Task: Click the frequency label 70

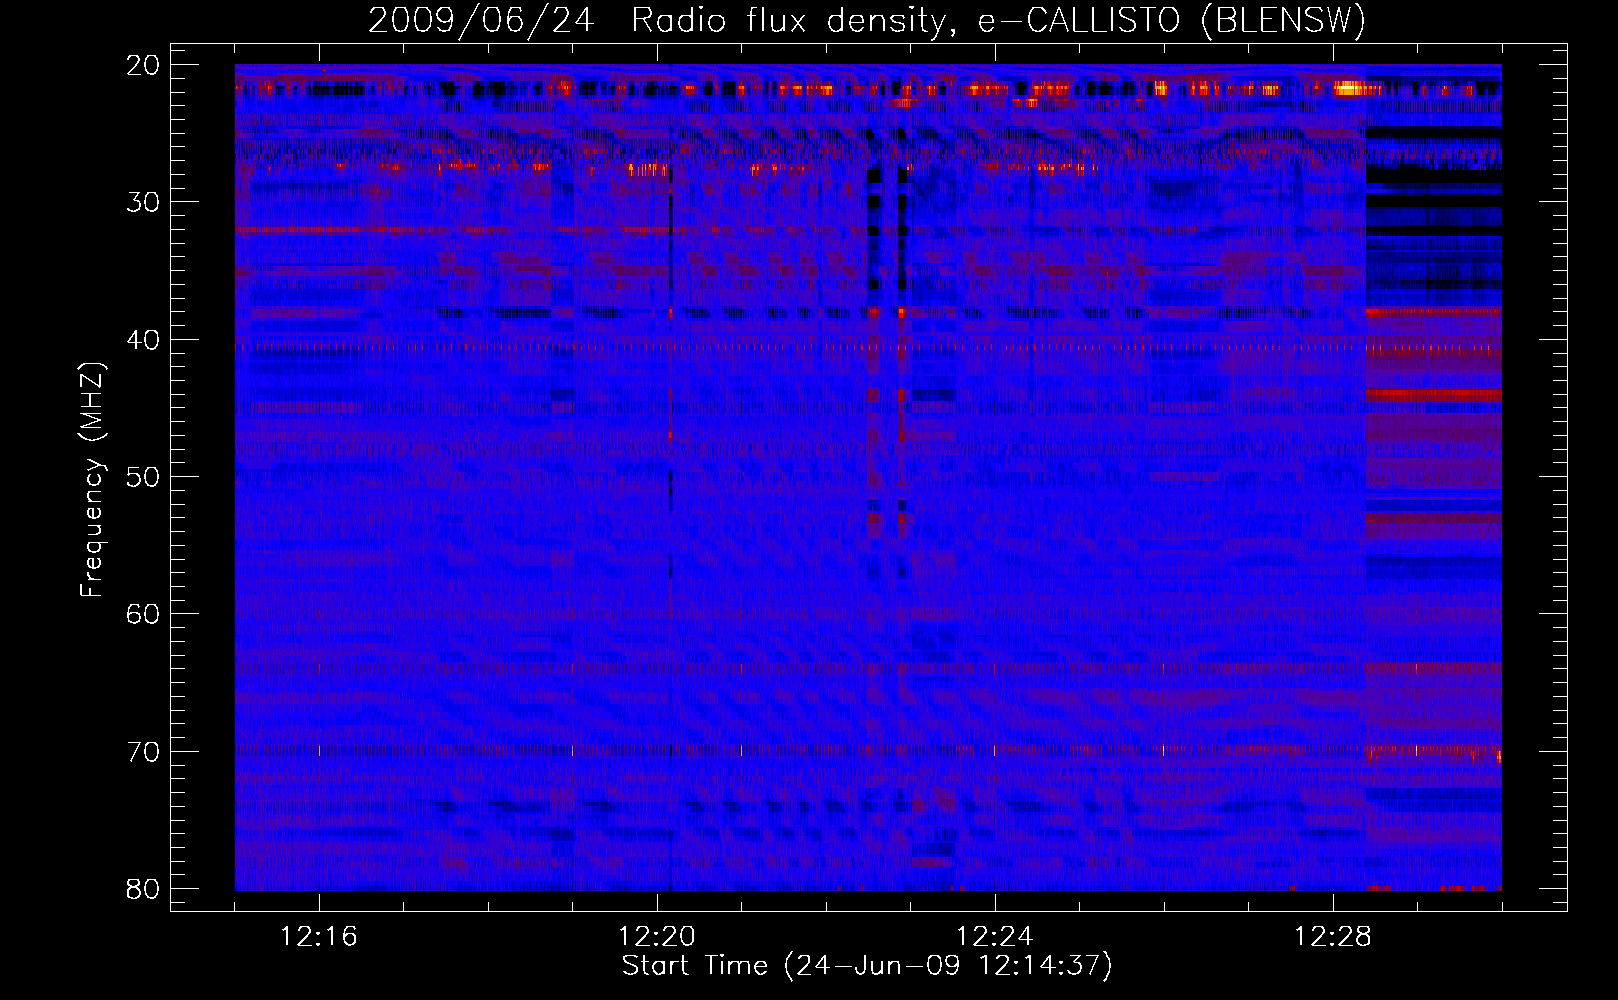Action: (x=144, y=752)
